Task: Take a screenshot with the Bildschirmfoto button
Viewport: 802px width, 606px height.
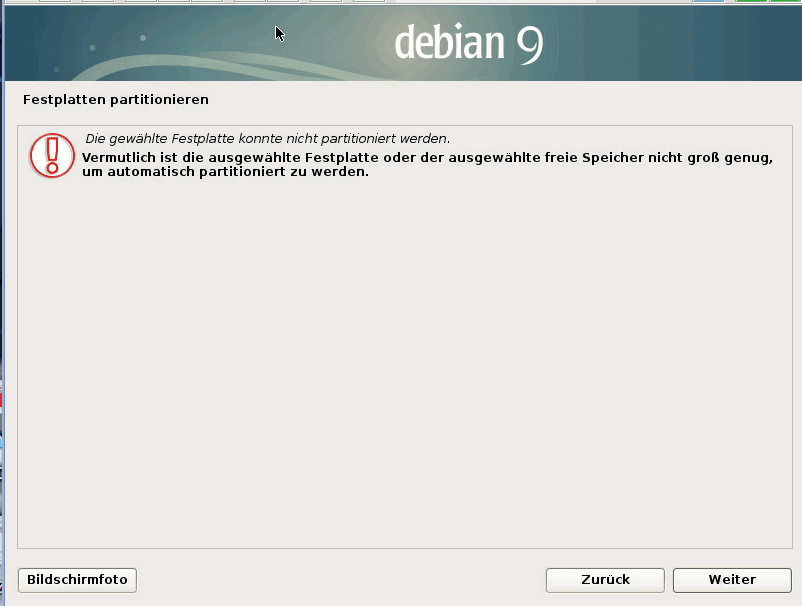Action: pos(77,580)
